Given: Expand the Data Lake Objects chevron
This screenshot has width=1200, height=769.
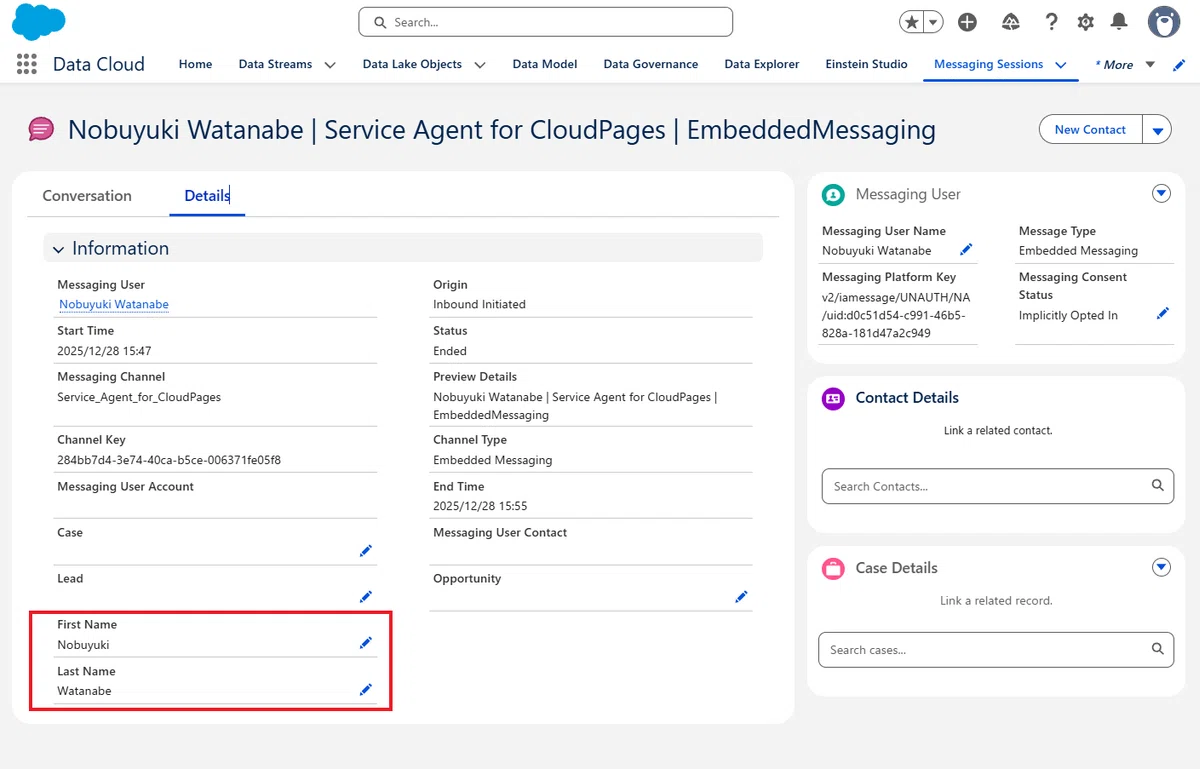Looking at the screenshot, I should click(x=480, y=65).
